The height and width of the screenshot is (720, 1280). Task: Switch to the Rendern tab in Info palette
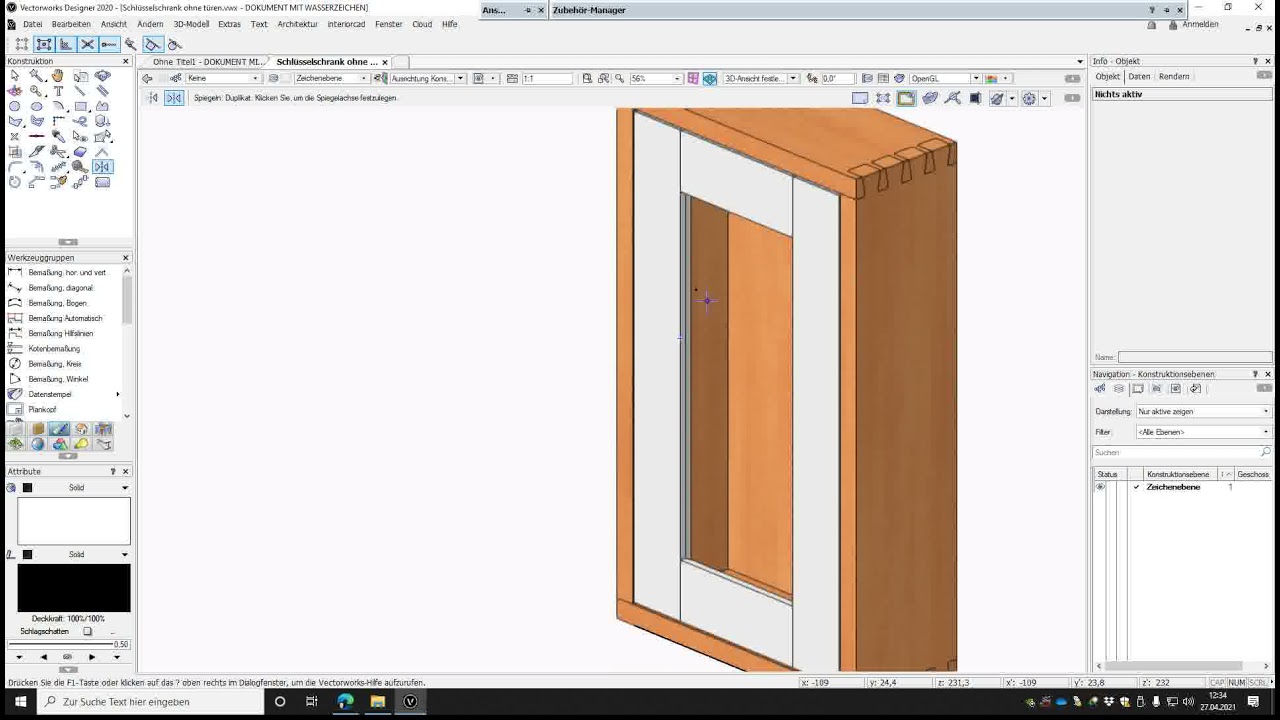[x=1174, y=76]
